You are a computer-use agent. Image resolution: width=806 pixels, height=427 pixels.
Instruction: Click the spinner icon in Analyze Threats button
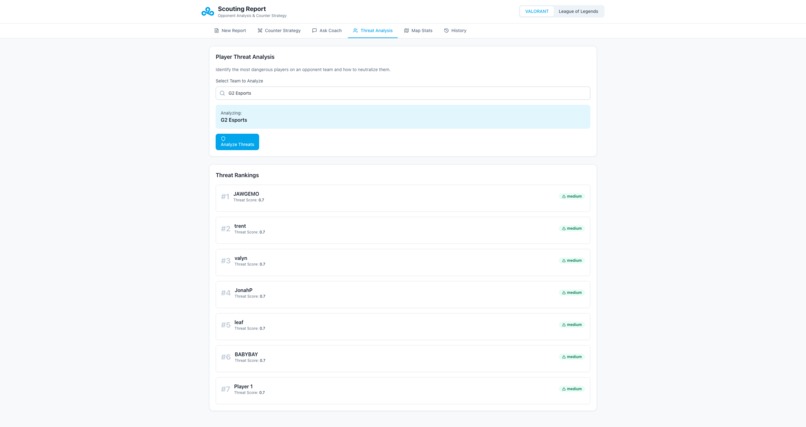click(223, 139)
